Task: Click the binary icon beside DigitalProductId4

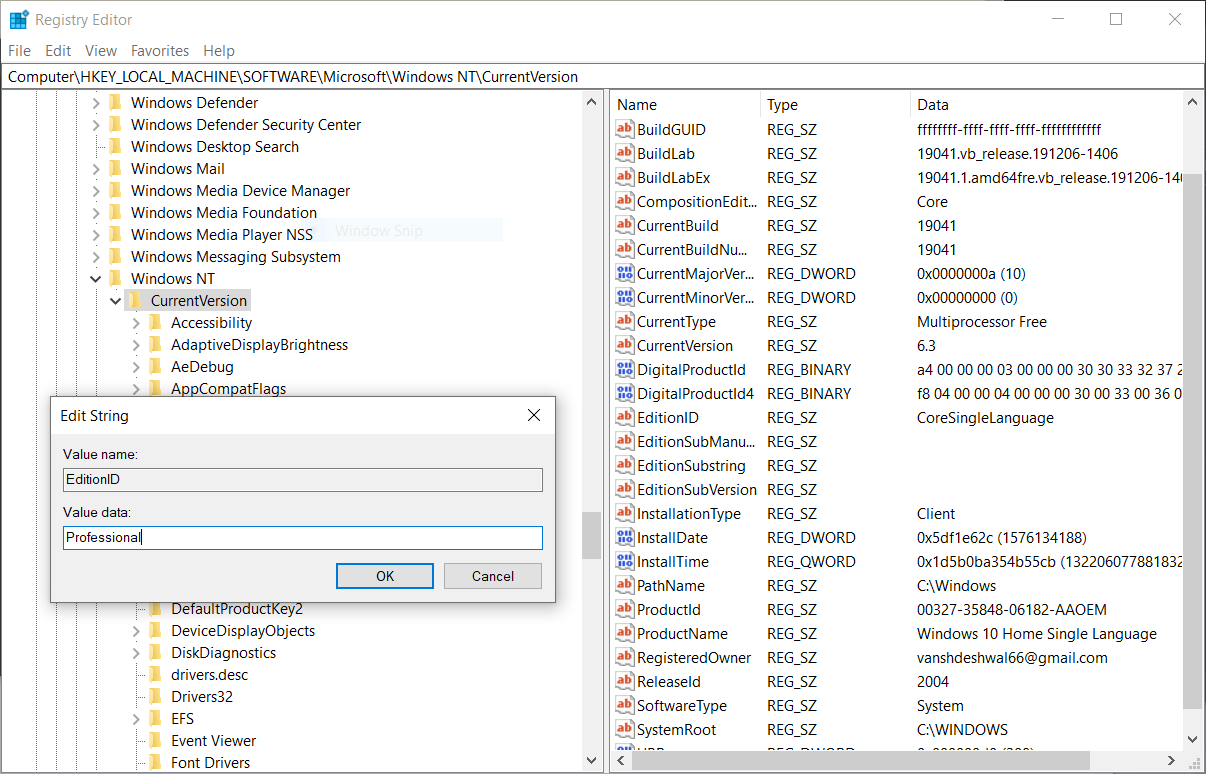Action: coord(625,394)
